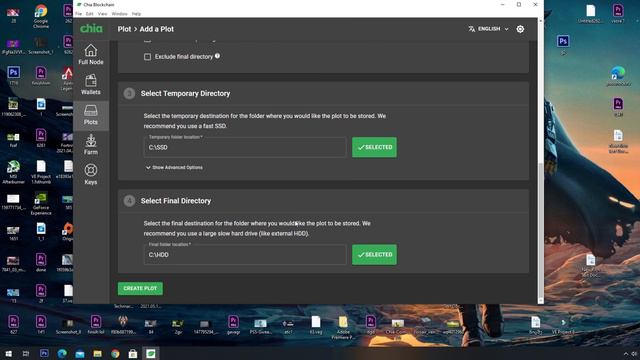The width and height of the screenshot is (640, 360).
Task: Open Google Chrome from the taskbar
Action: pos(115,353)
